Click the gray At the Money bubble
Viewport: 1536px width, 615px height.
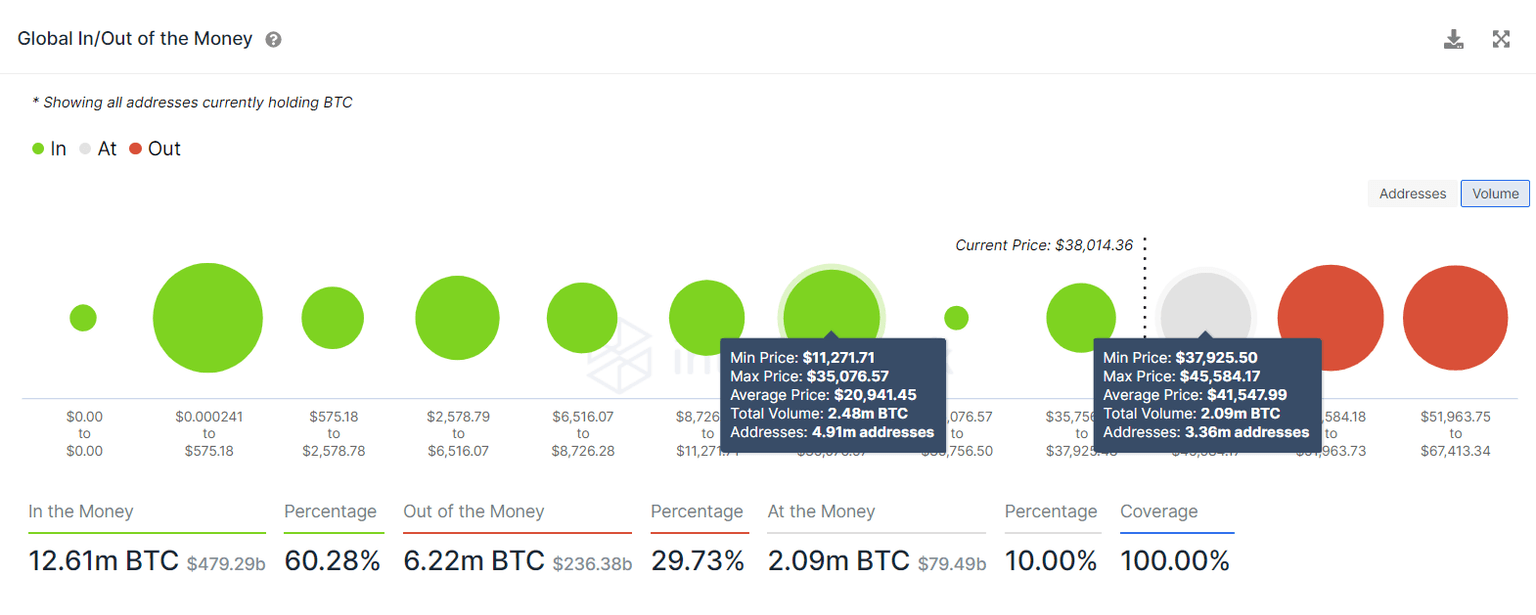[x=1204, y=305]
